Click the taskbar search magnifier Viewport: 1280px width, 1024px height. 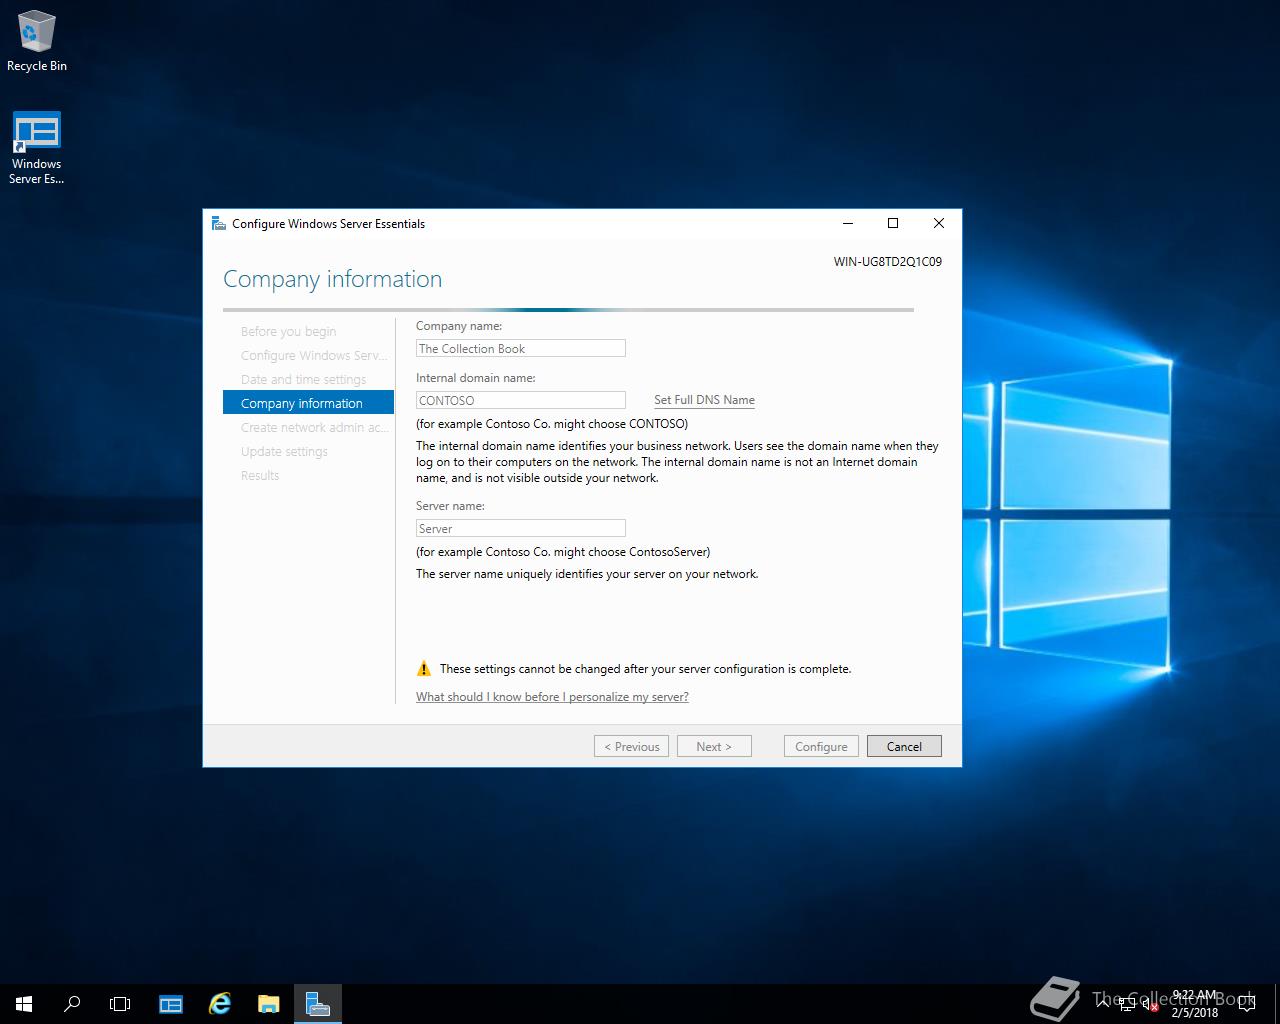(x=72, y=1004)
